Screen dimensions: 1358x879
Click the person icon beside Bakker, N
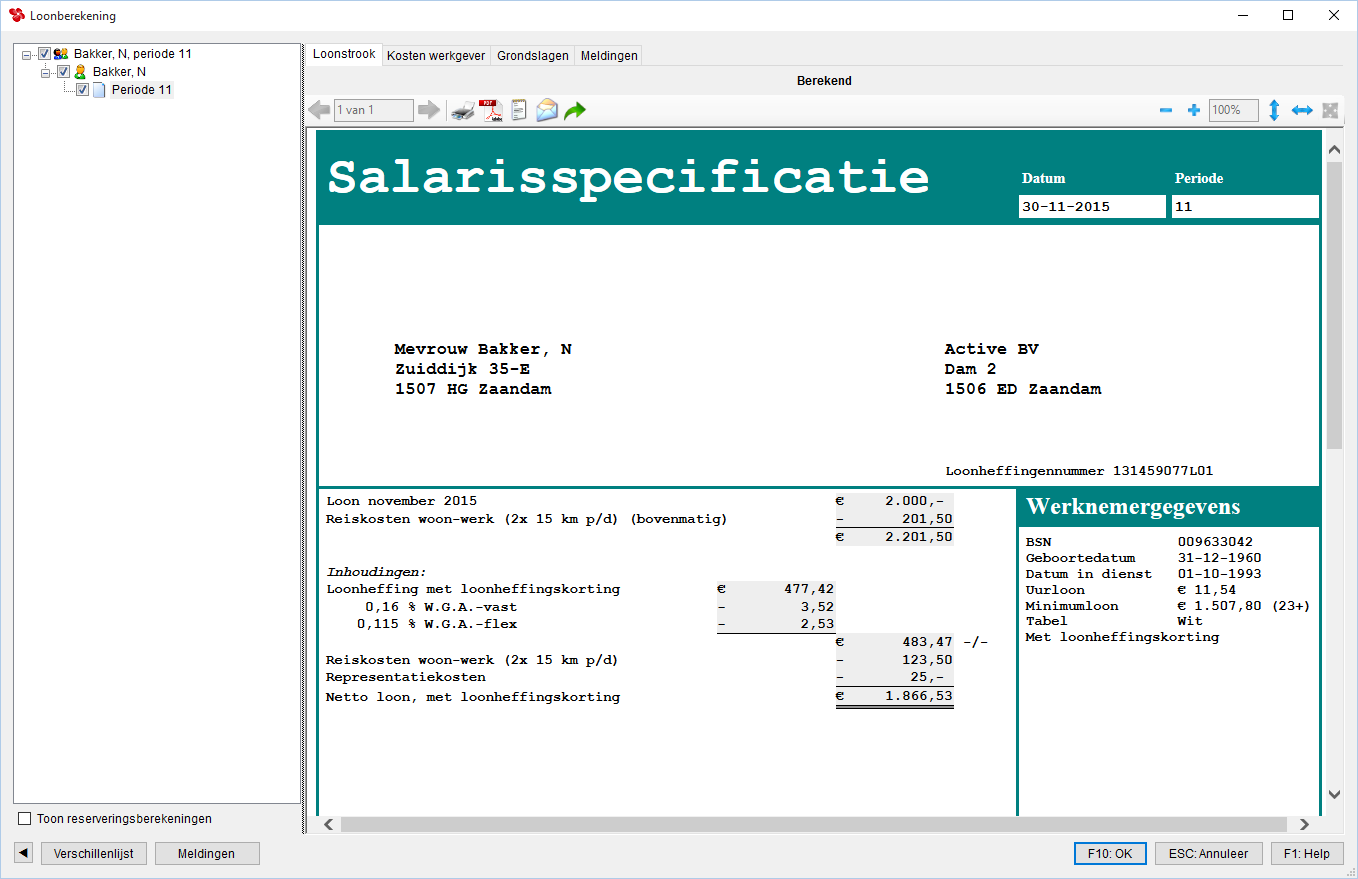(x=80, y=72)
